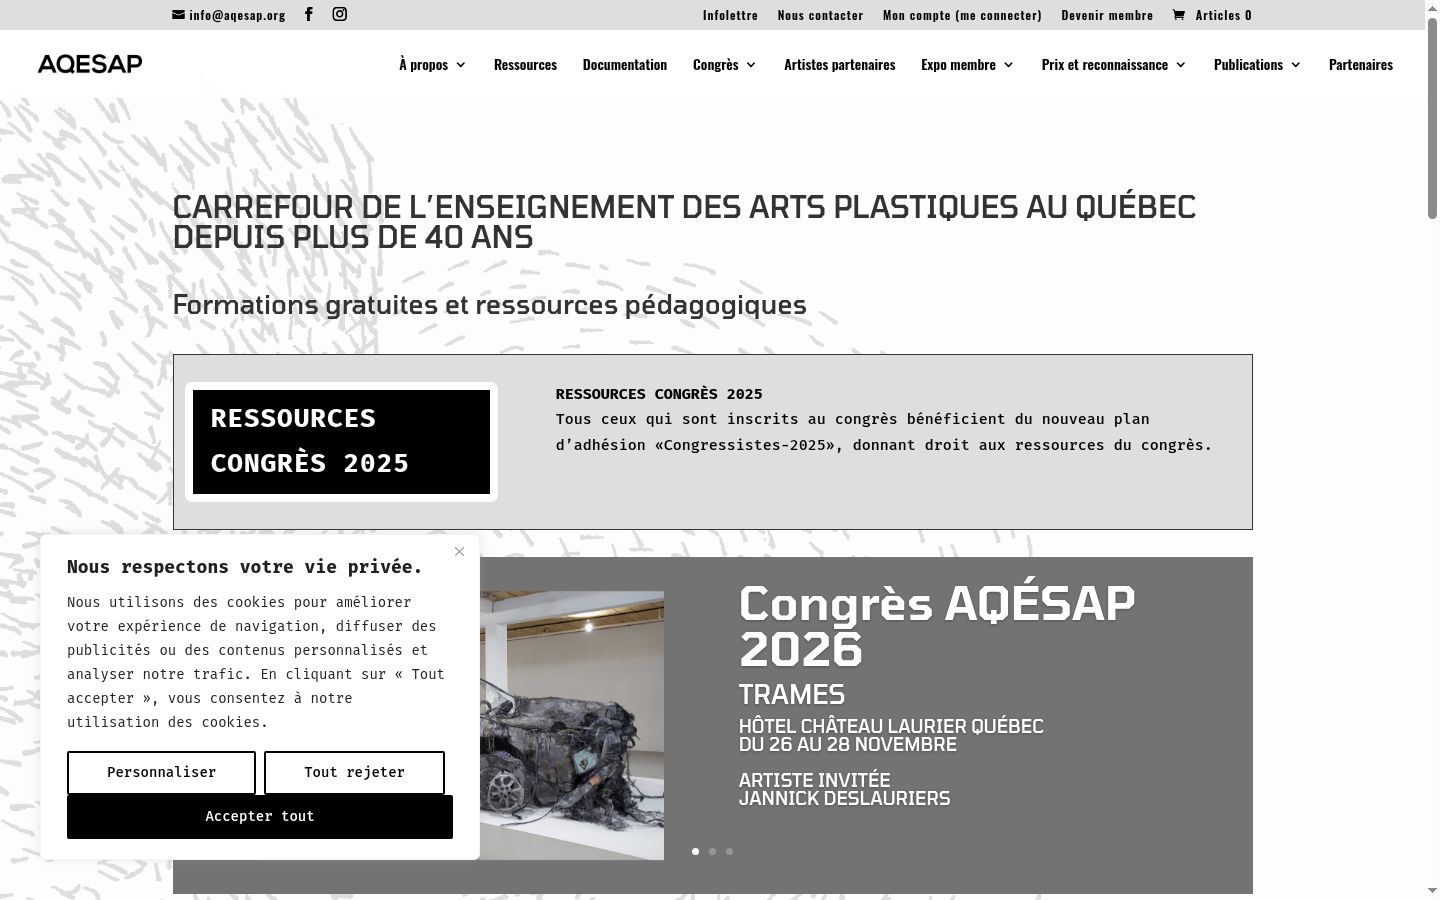1440x900 pixels.
Task: Click the Devenir membre link
Action: click(1107, 15)
